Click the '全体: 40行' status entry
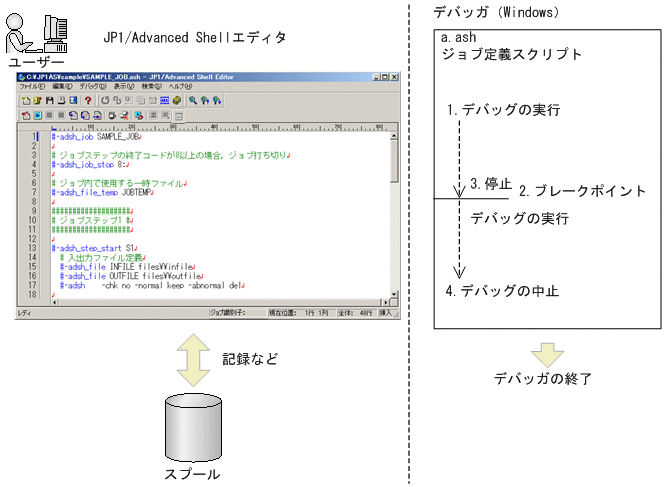This screenshot has width=664, height=487. click(355, 313)
